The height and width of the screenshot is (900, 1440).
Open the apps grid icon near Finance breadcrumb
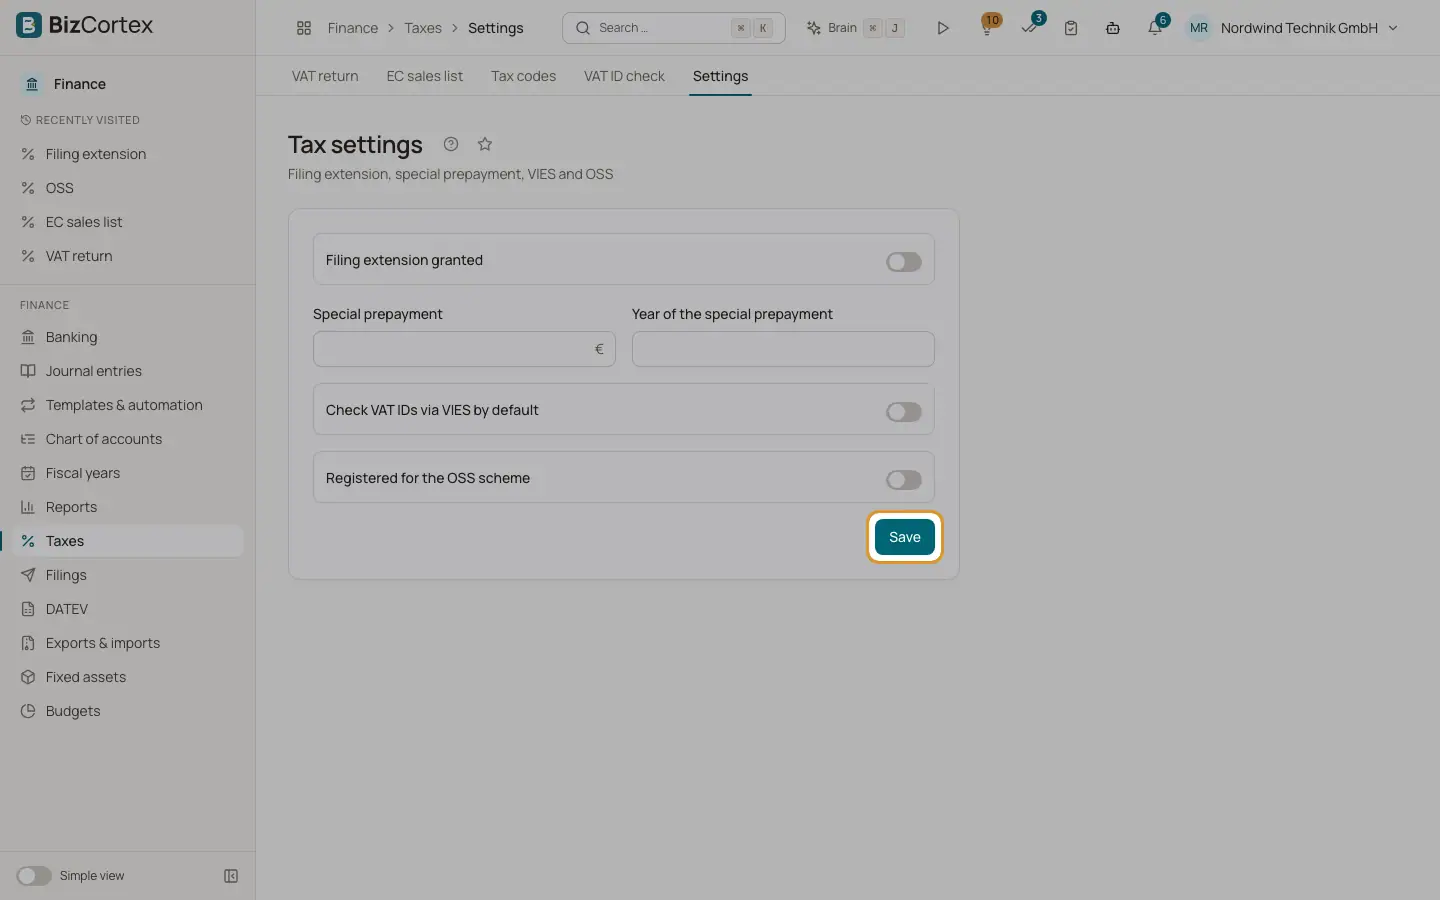coord(304,28)
